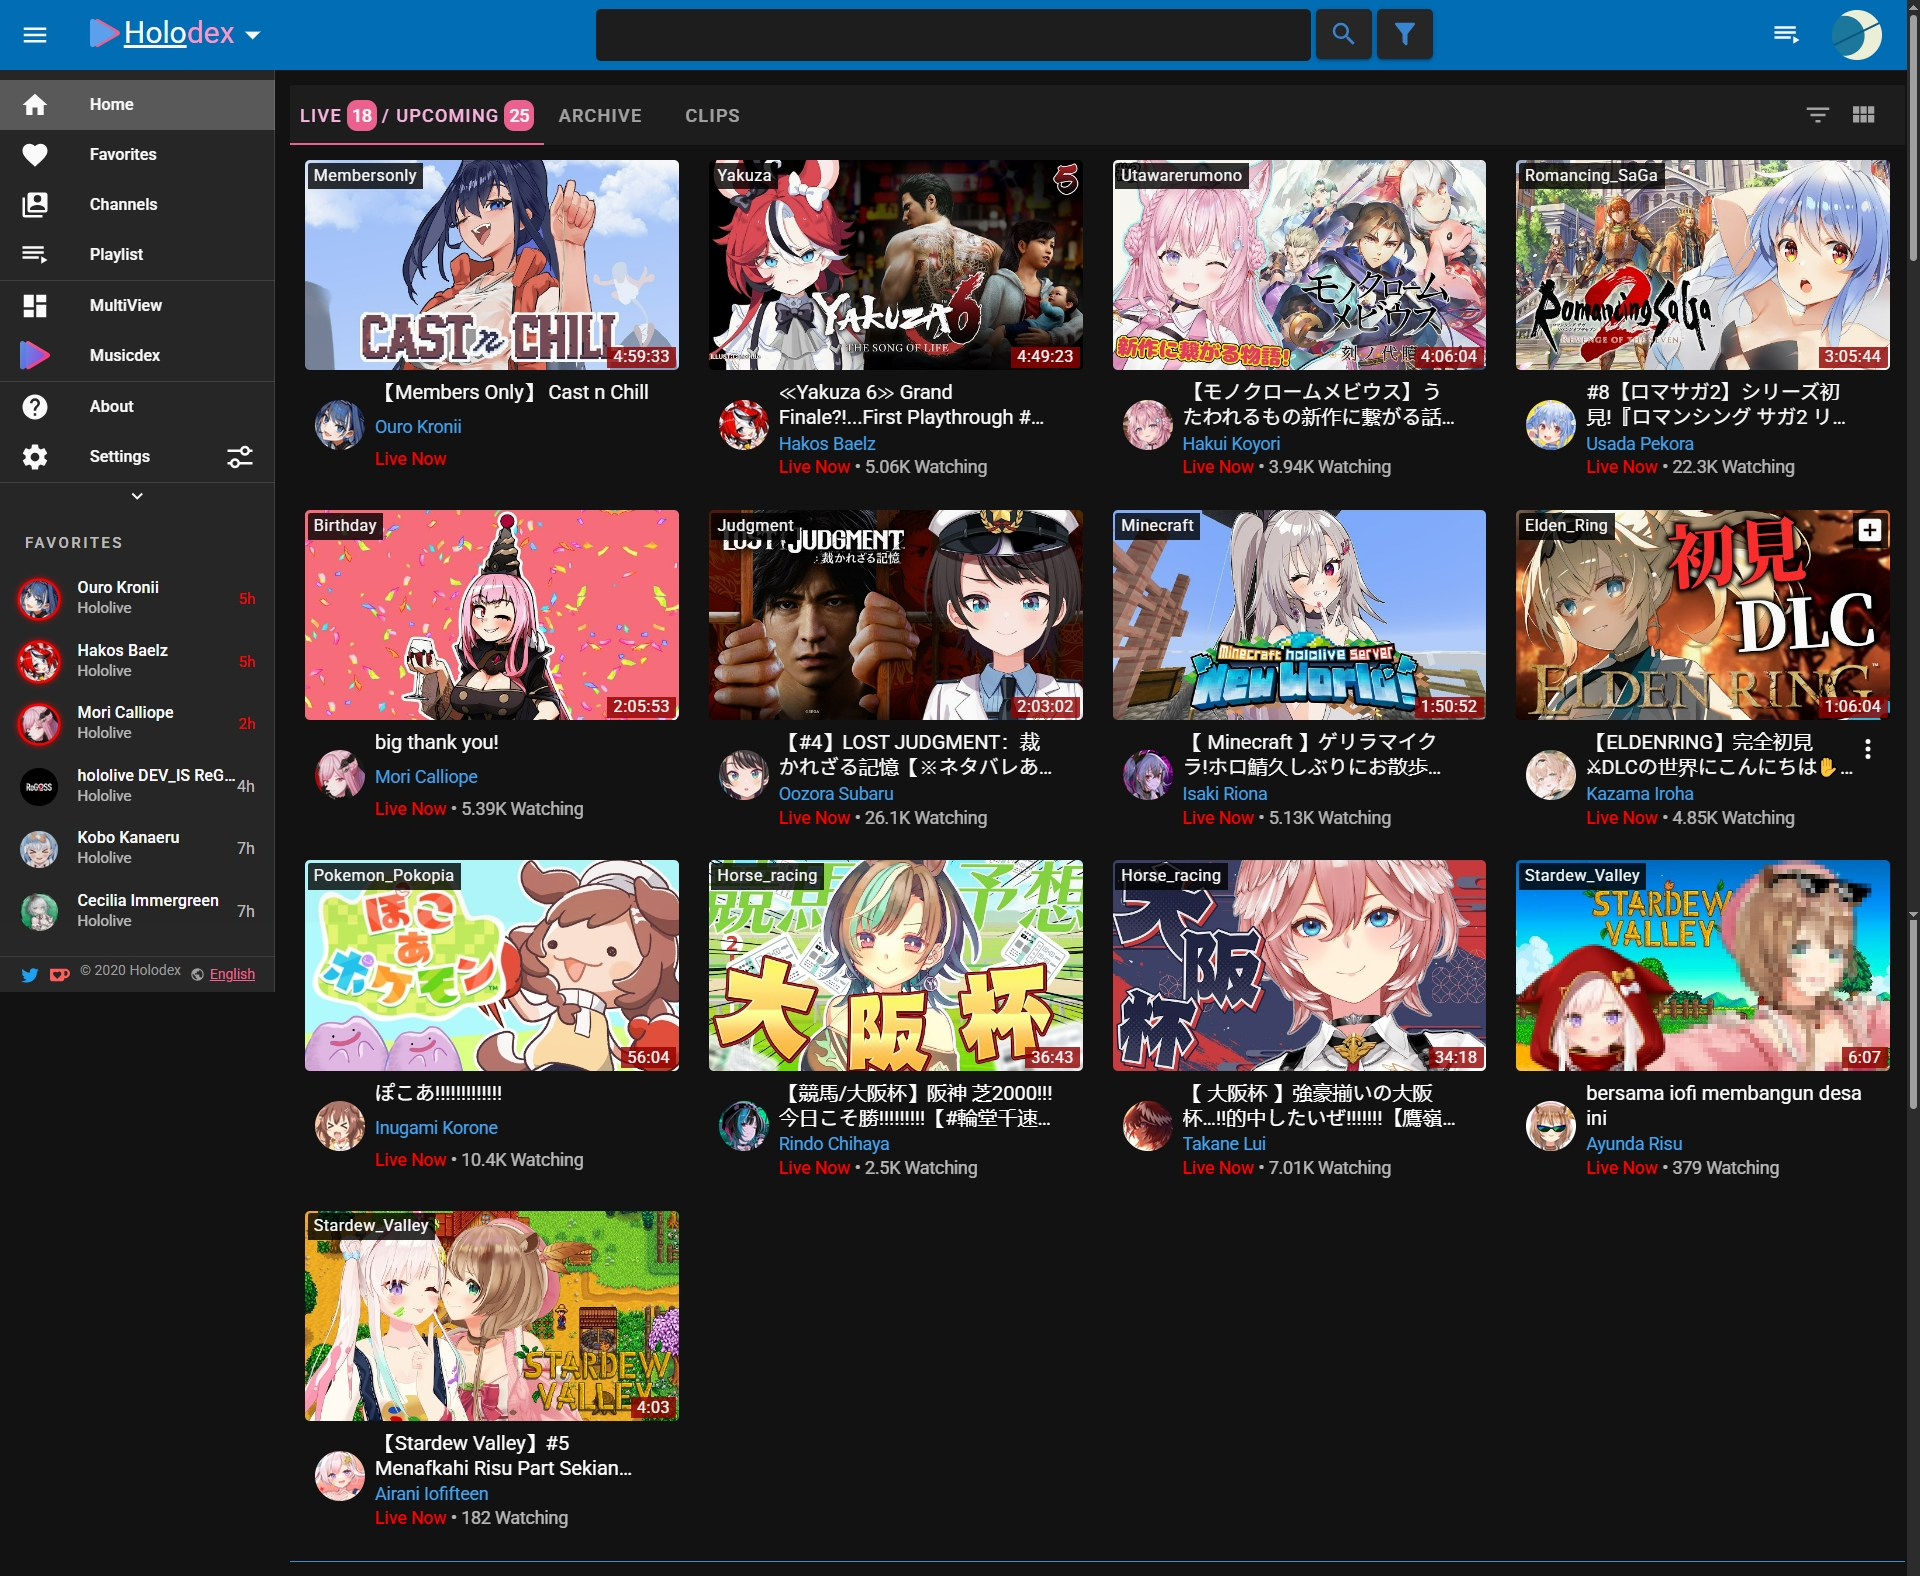
Task: Open the MultiView sidebar item
Action: (x=125, y=305)
